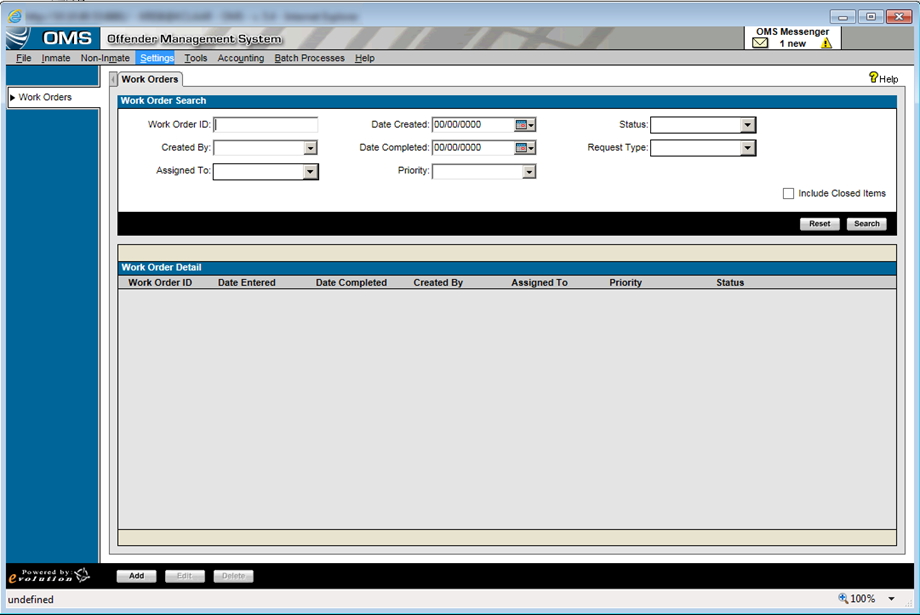
Task: Click the yellow warning triangle icon
Action: (826, 44)
